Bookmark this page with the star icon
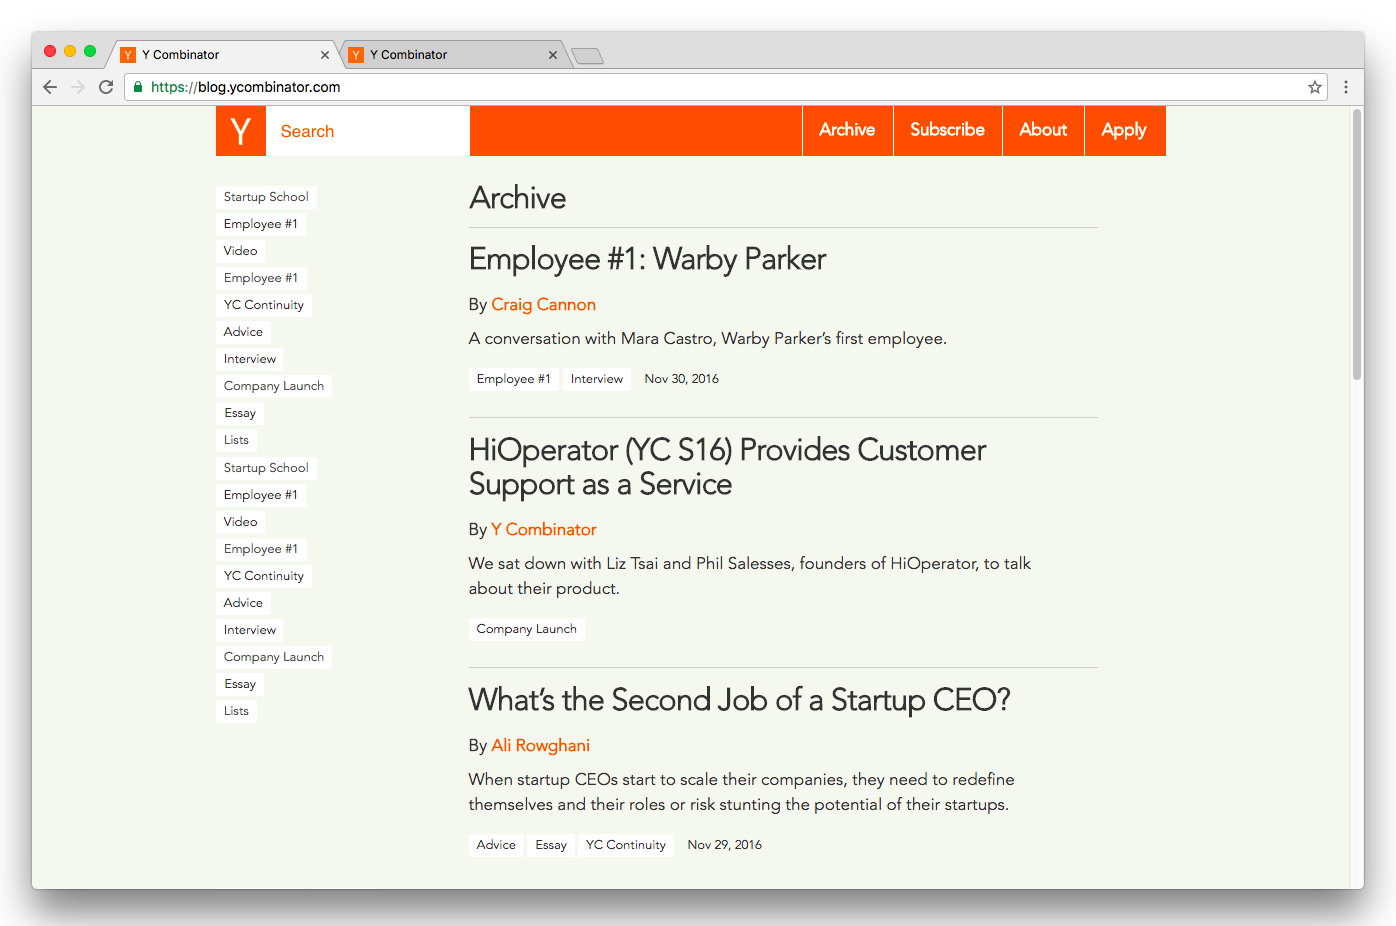 click(x=1315, y=87)
